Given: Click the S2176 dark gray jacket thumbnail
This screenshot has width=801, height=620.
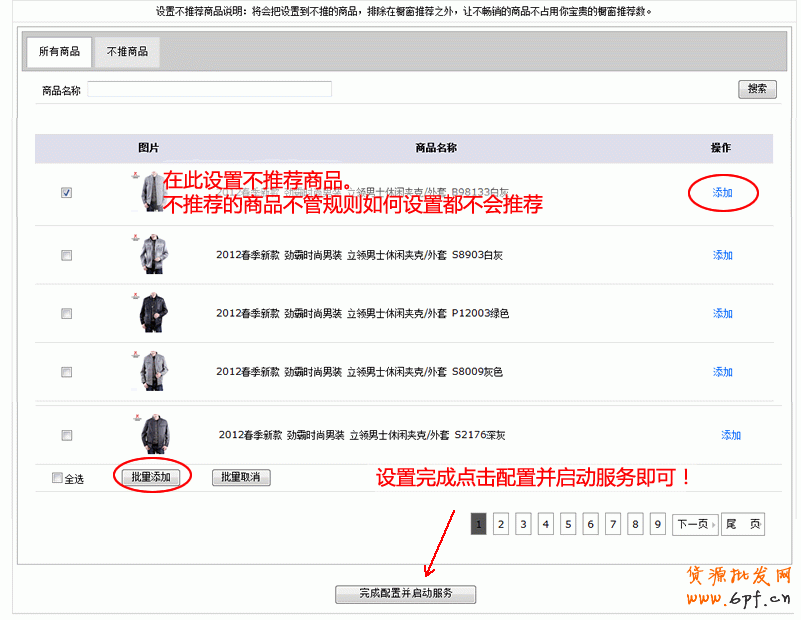Looking at the screenshot, I should [149, 435].
